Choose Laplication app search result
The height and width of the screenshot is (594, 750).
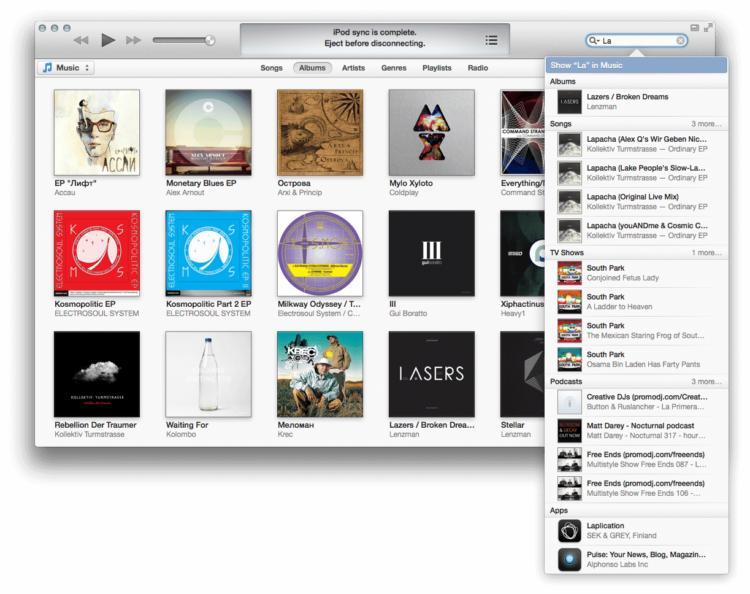pos(636,531)
